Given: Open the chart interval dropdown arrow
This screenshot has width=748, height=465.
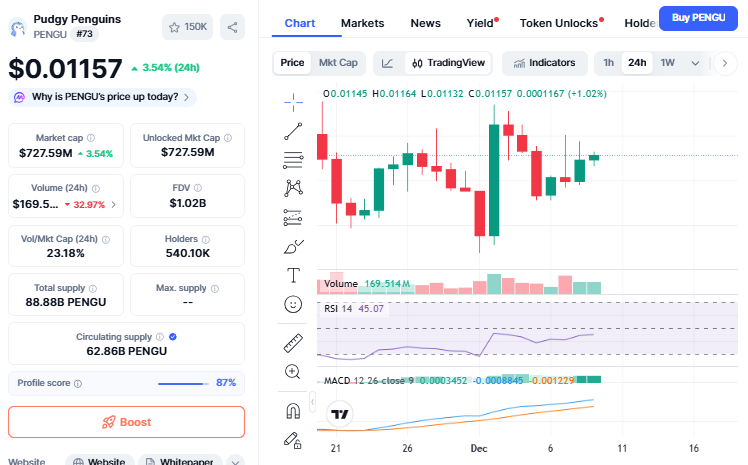Looking at the screenshot, I should 723,63.
